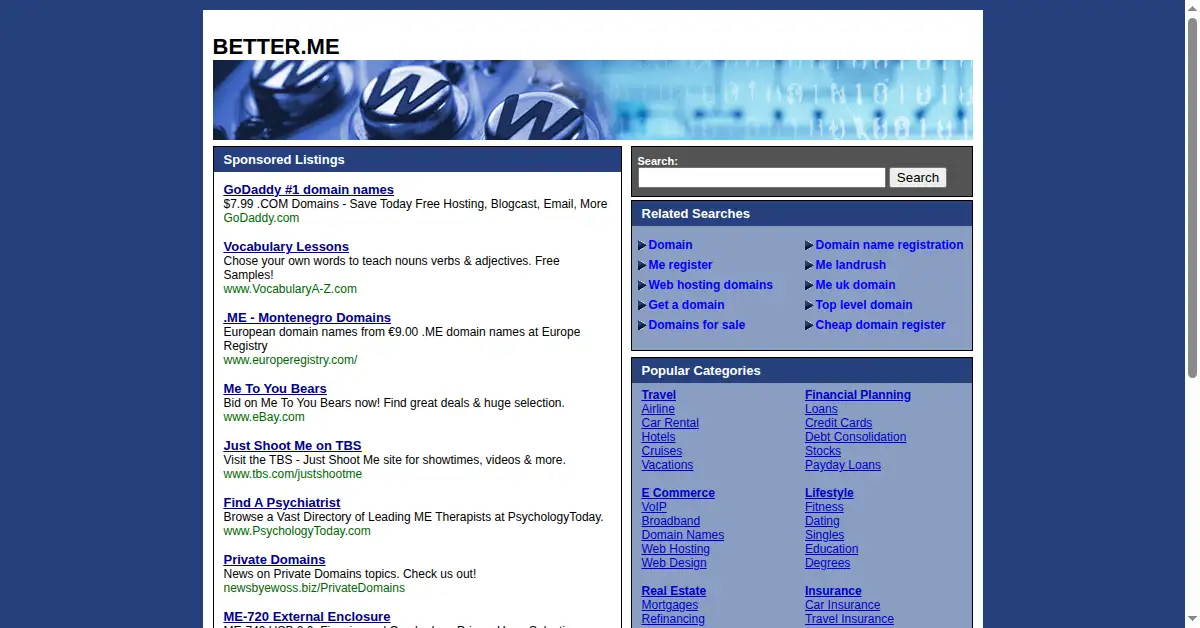The image size is (1200, 628).
Task: Open the Hotels category link
Action: pos(658,437)
